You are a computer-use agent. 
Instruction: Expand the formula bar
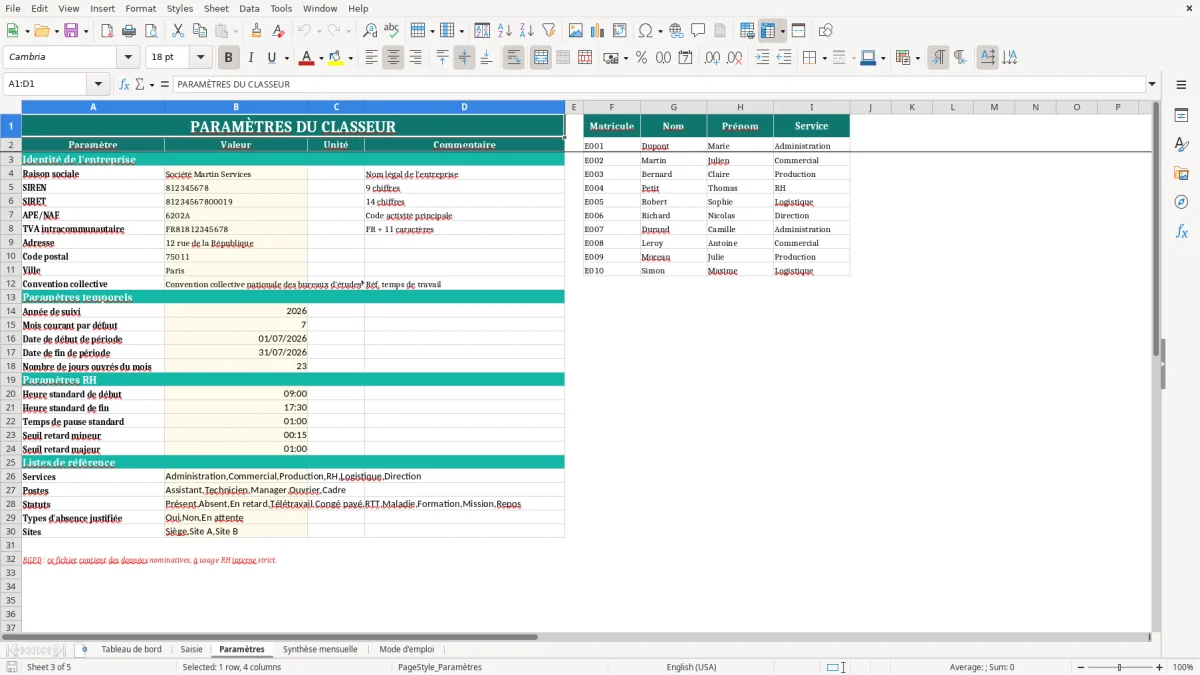[1152, 84]
